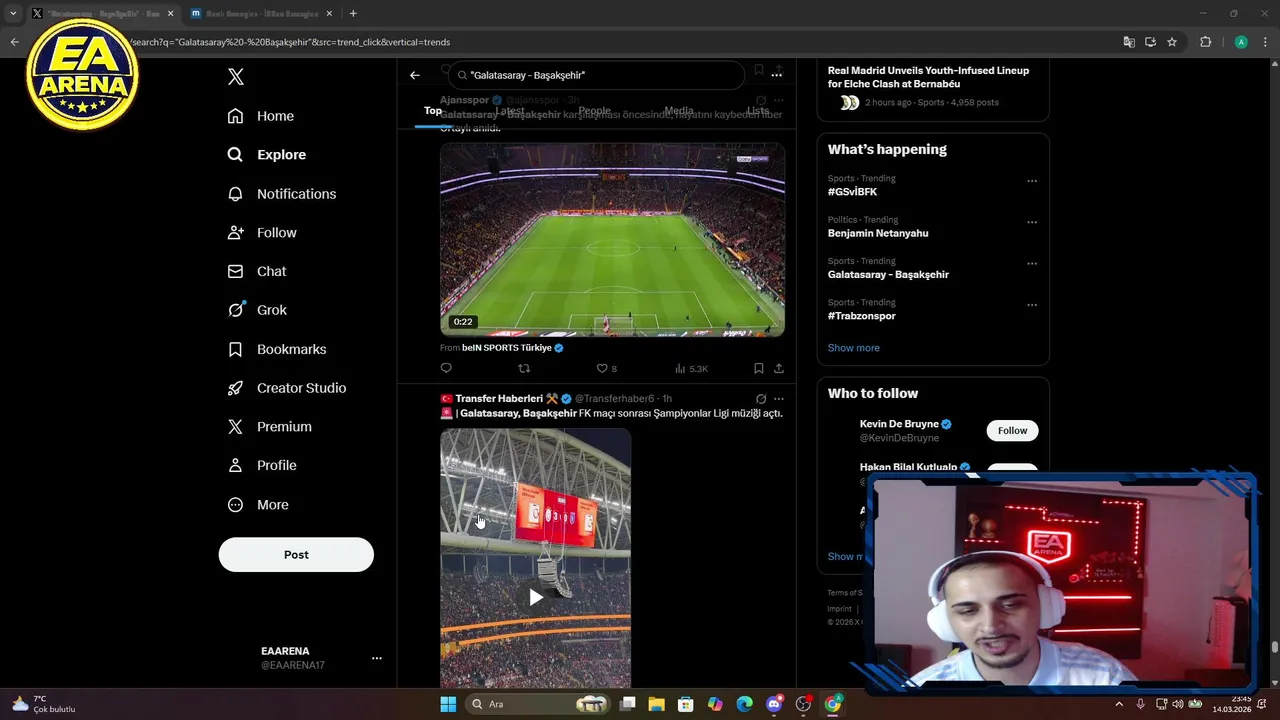This screenshot has height=720, width=1280.
Task: View 5.3K analytics of video post
Action: [691, 368]
